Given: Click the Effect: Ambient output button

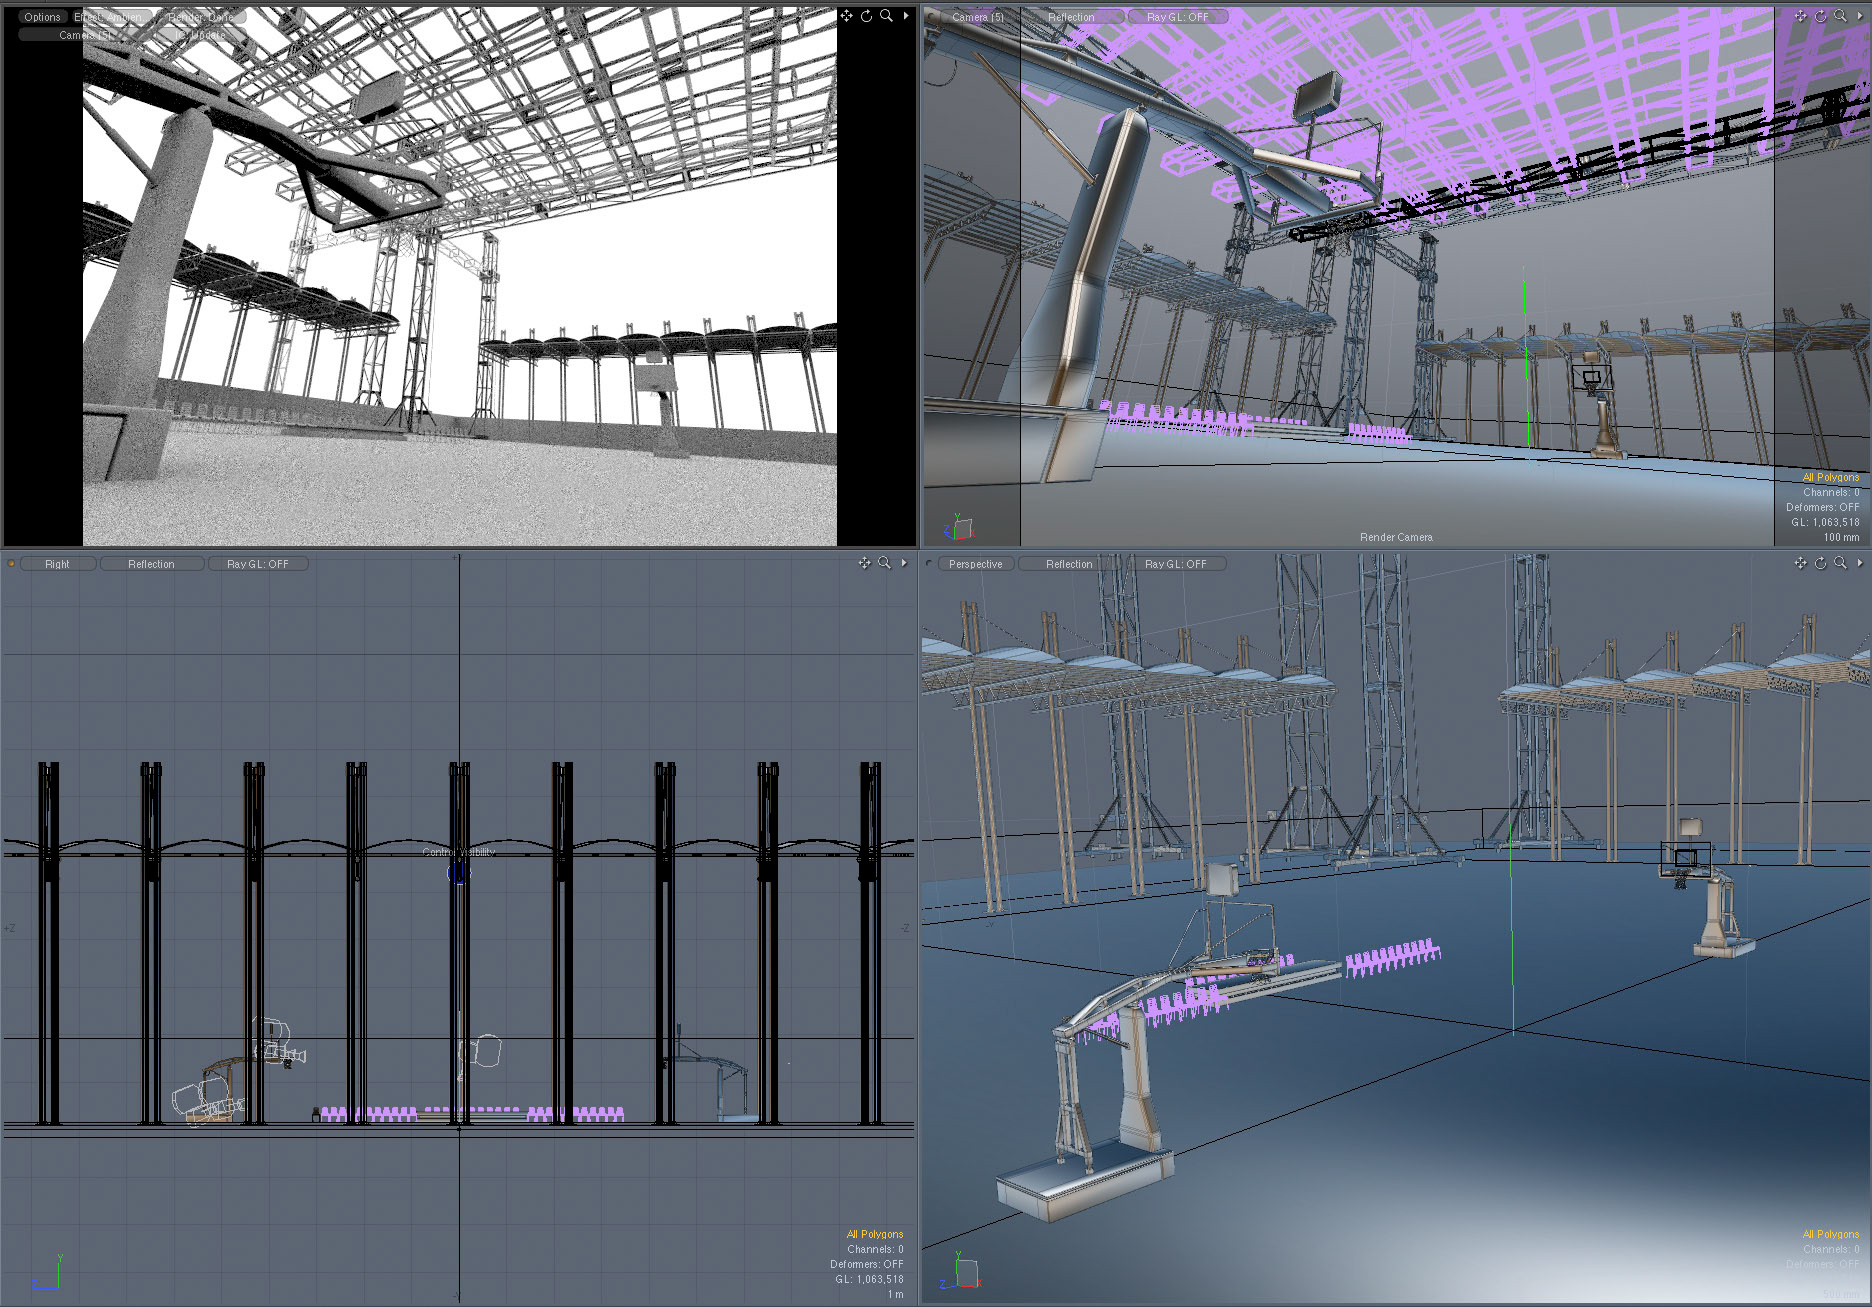Looking at the screenshot, I should tap(108, 17).
